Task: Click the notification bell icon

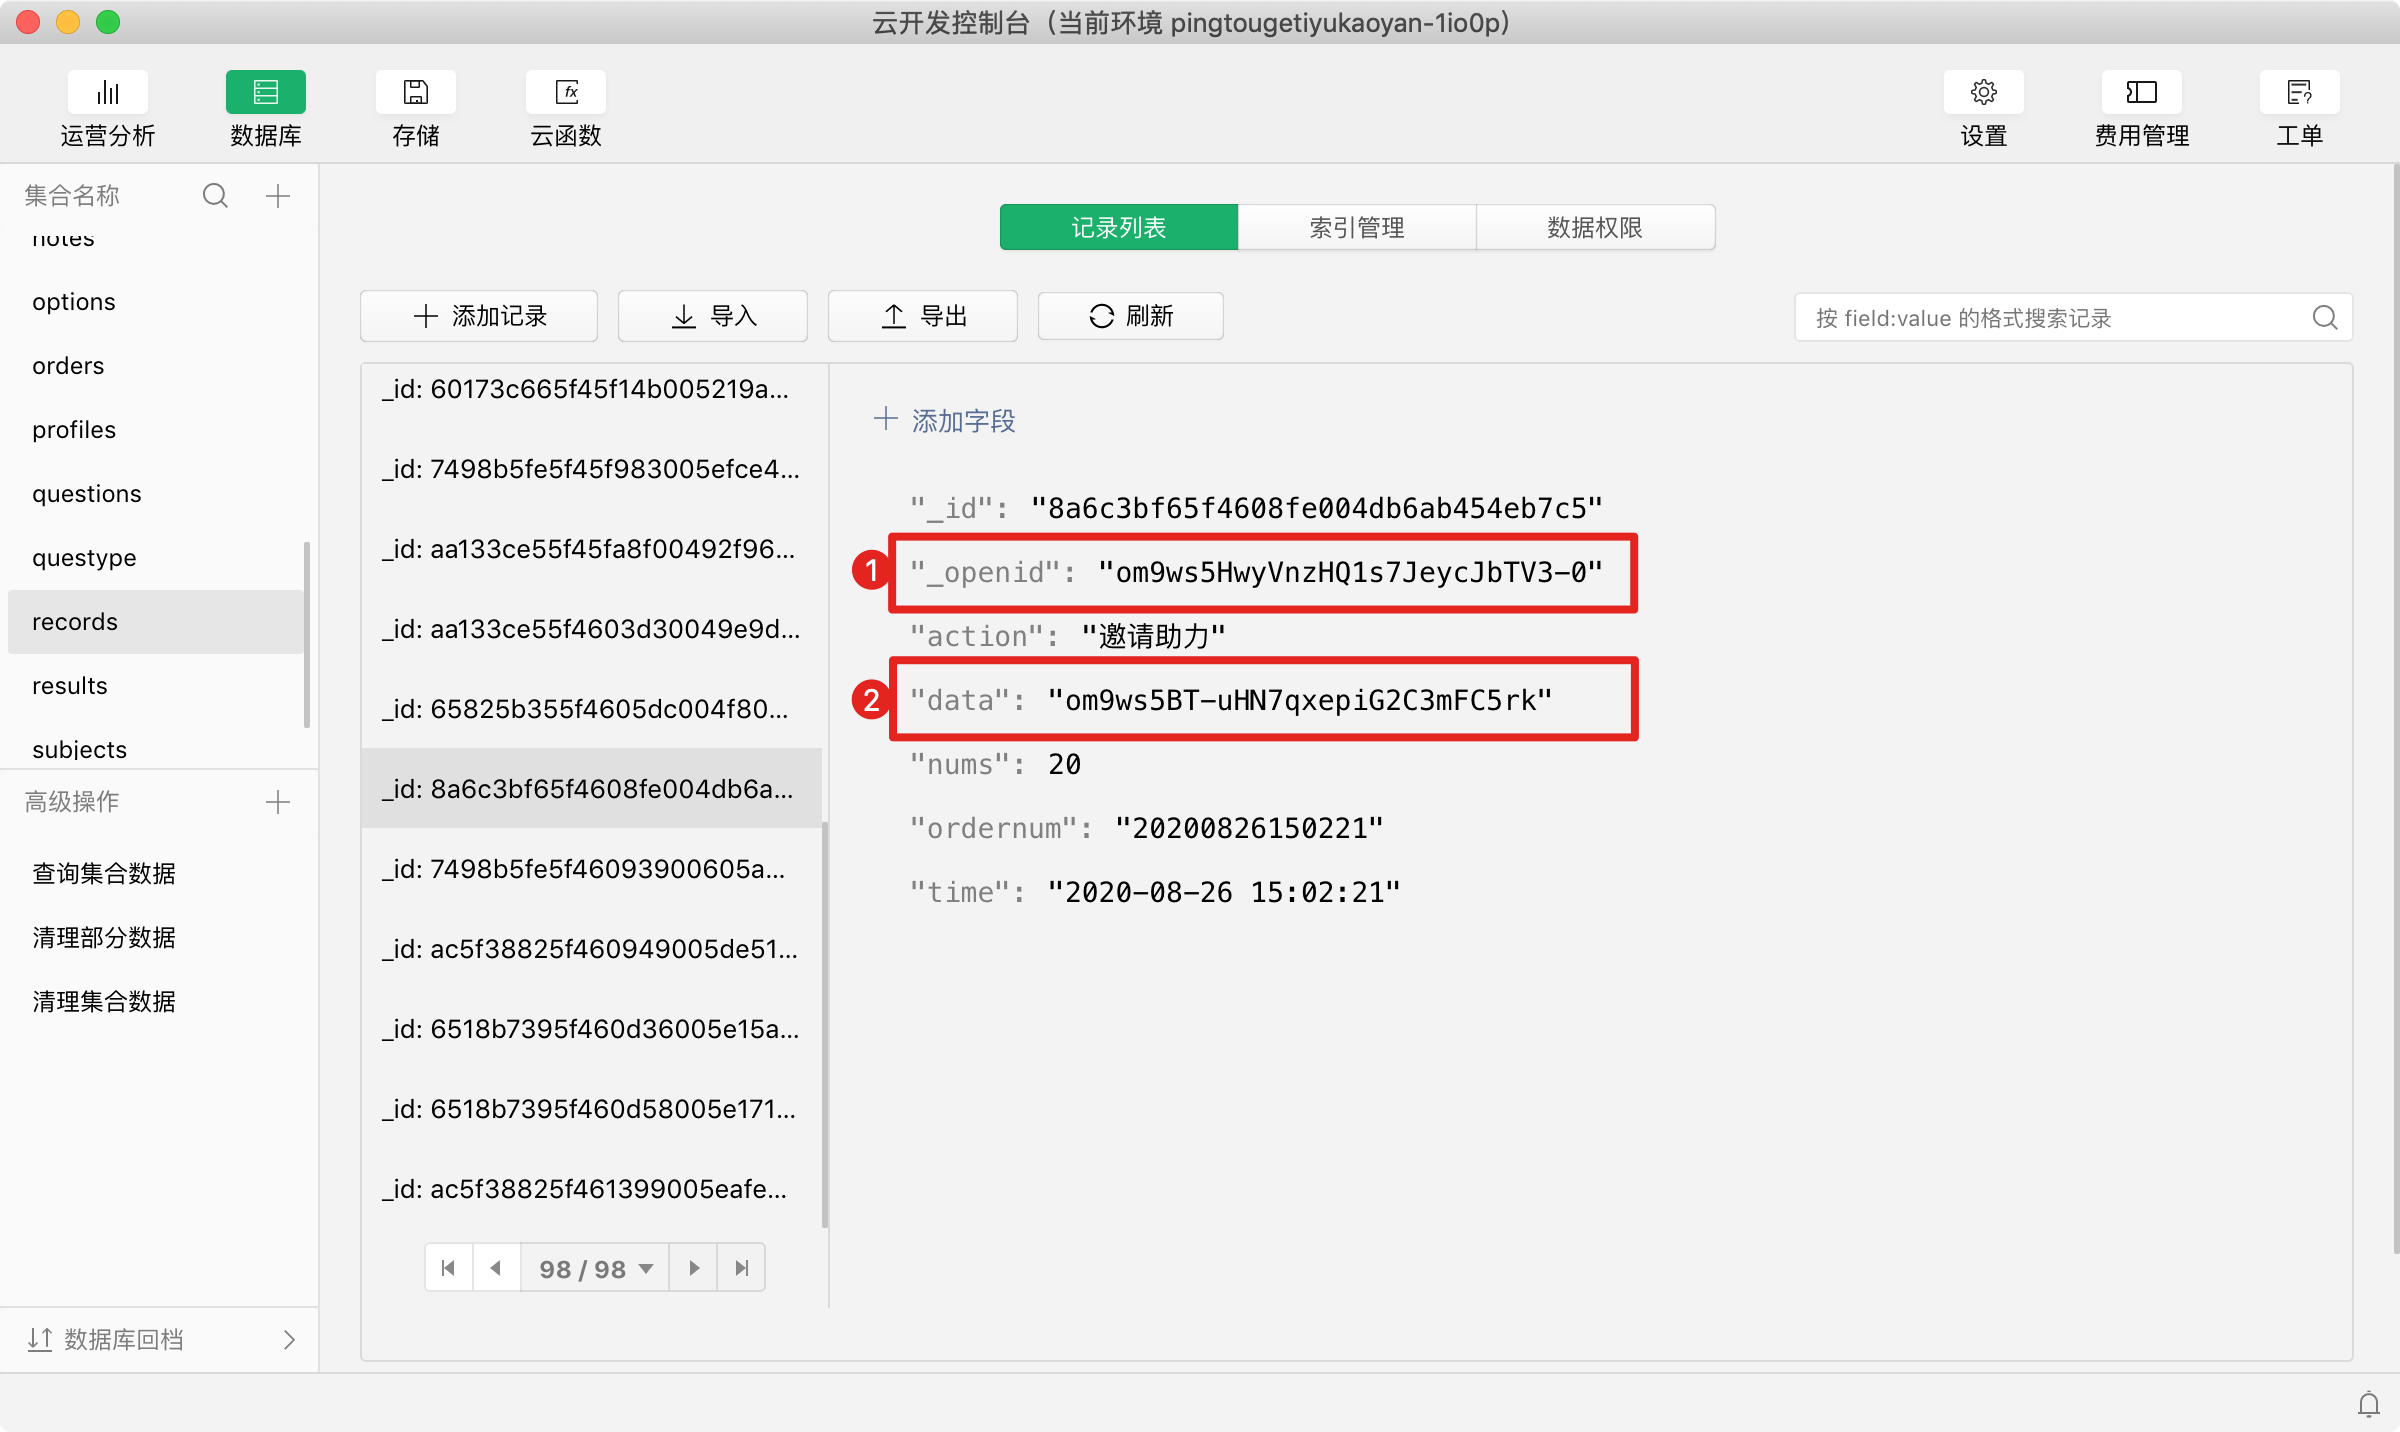Action: point(2368,1404)
